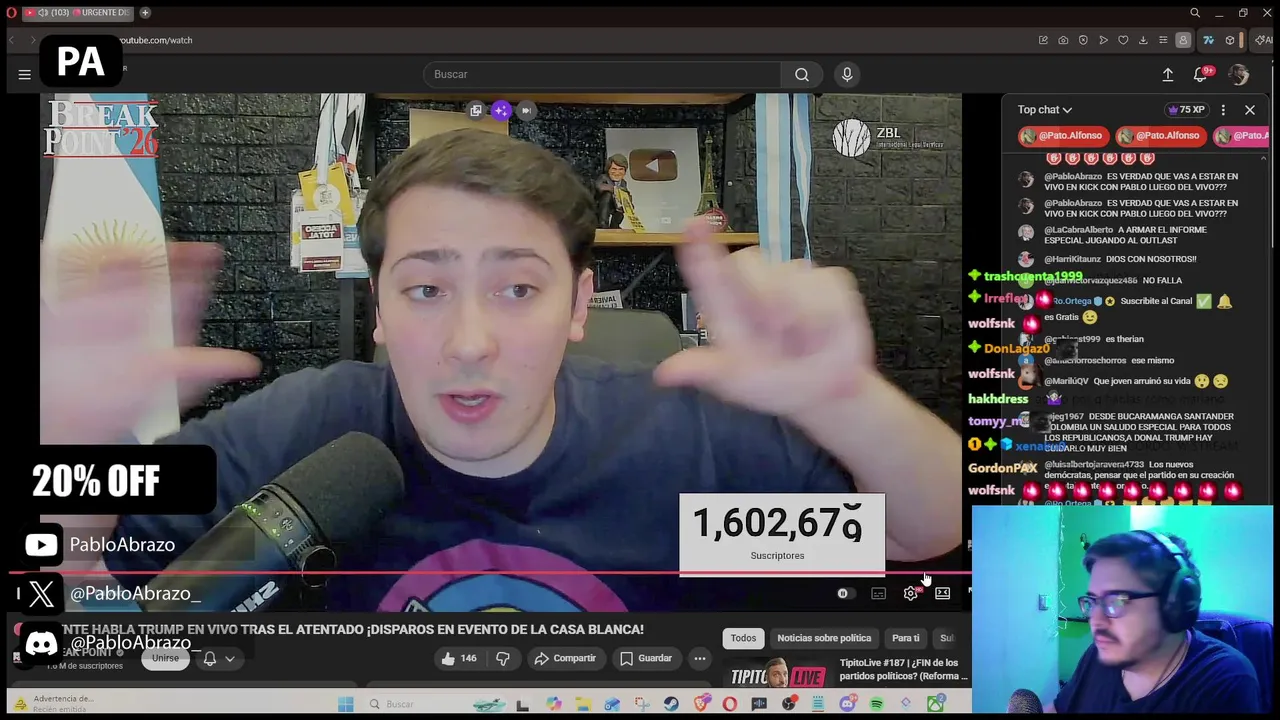1280x720 pixels.
Task: Click the YouTube search magnifier button
Action: point(802,74)
